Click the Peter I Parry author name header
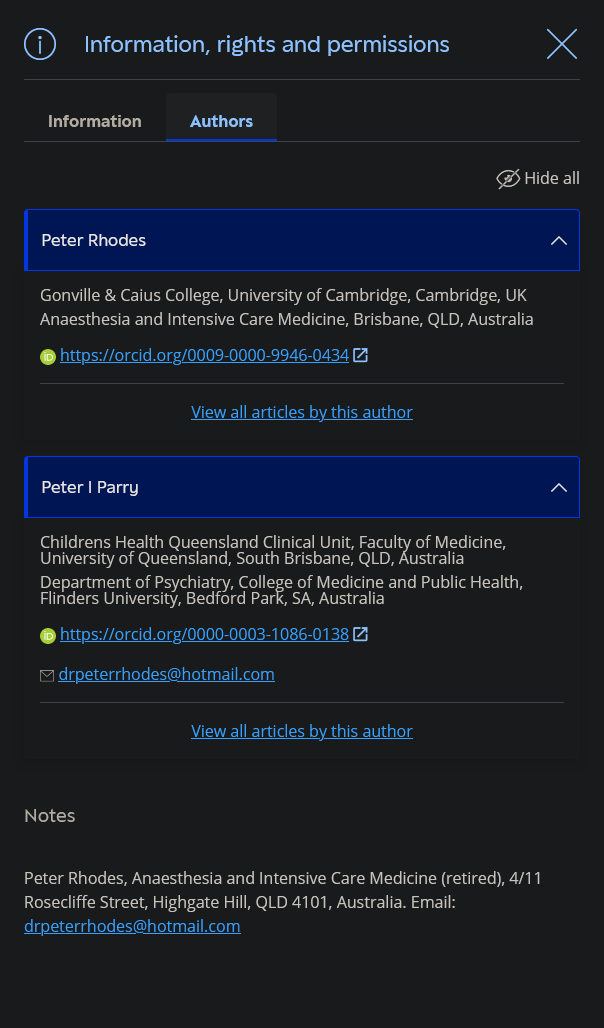604x1028 pixels. click(x=90, y=488)
